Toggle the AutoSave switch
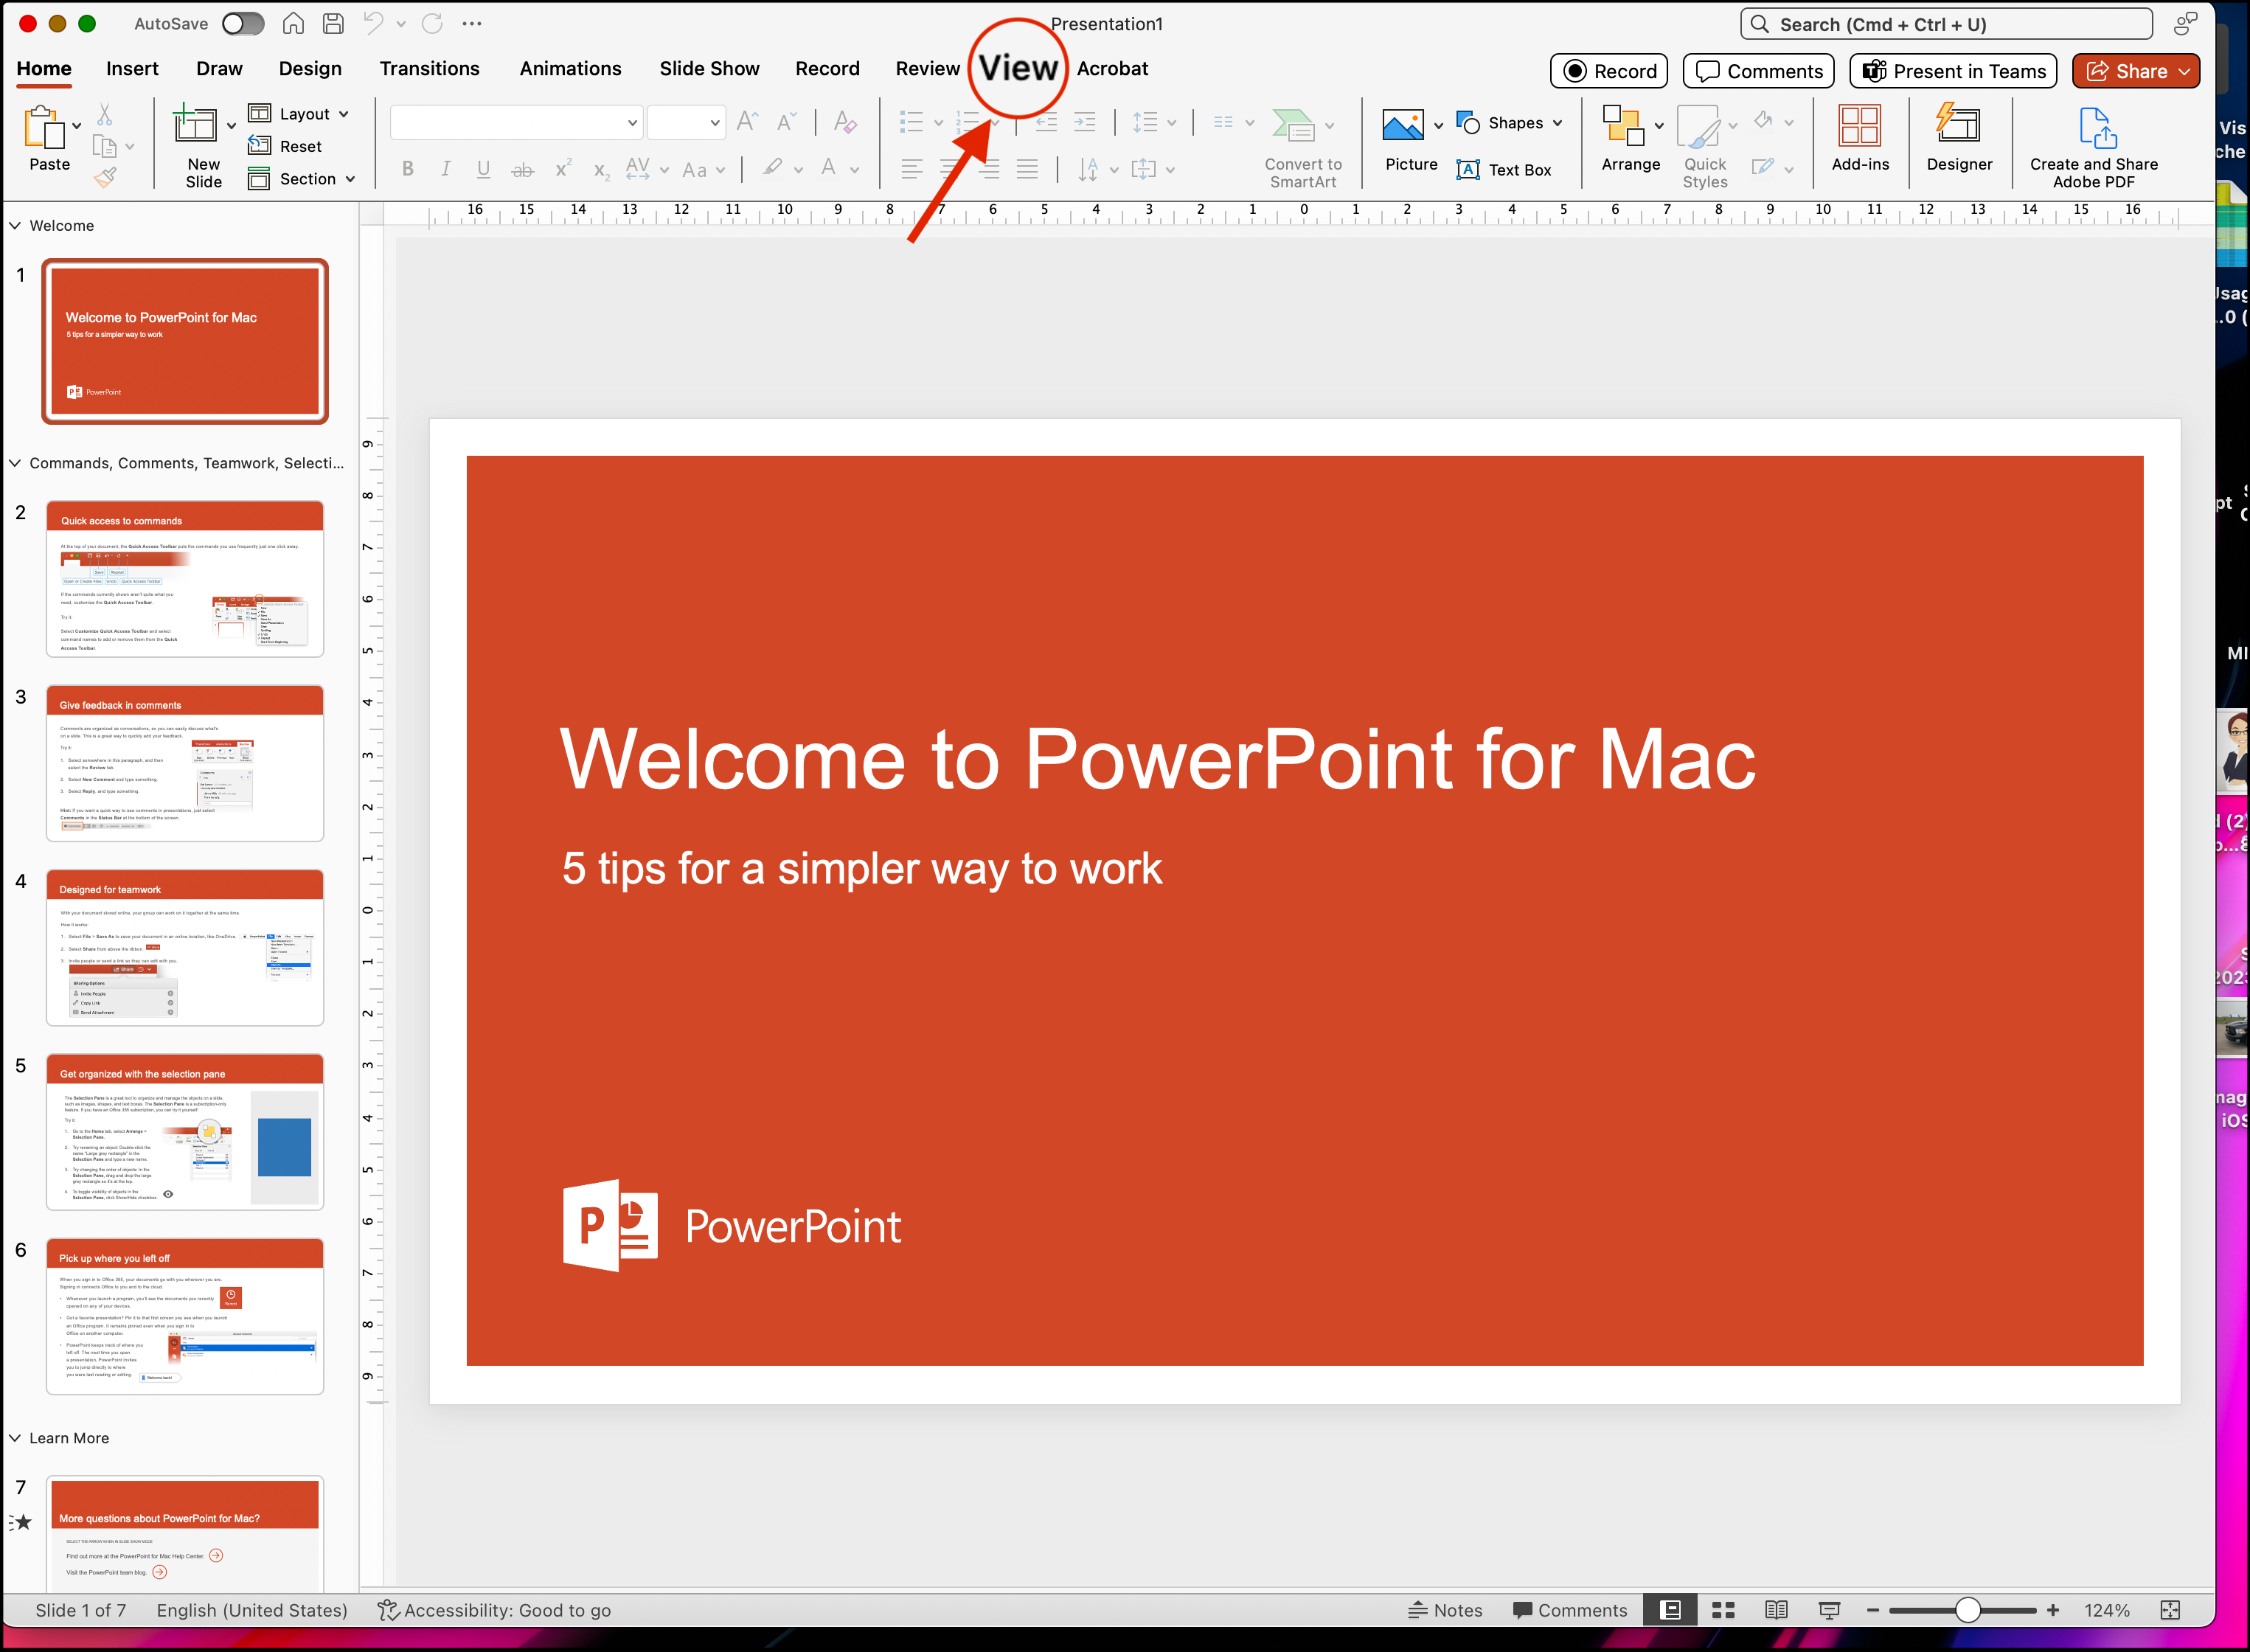This screenshot has height=1652, width=2250. point(243,24)
